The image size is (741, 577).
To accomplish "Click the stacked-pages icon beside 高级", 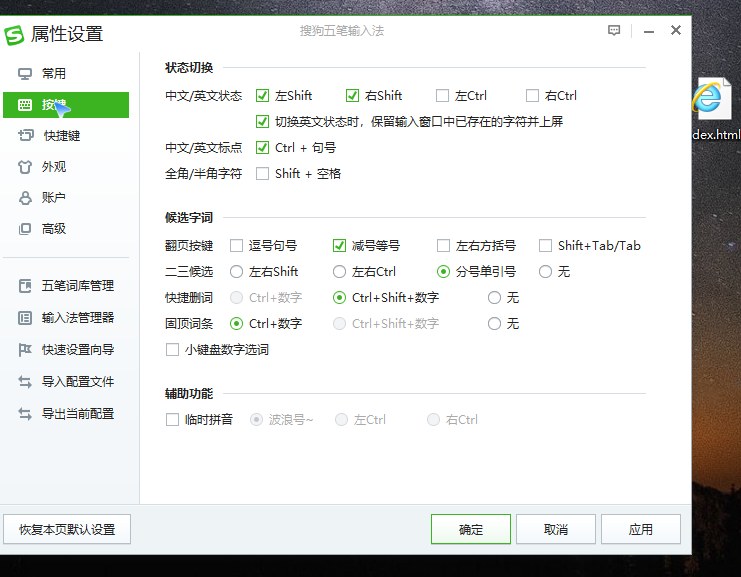I will coord(25,229).
